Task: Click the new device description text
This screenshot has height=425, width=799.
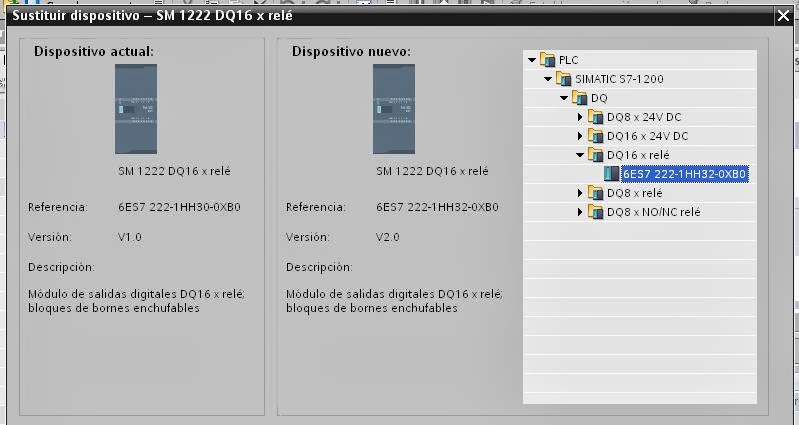Action: [394, 301]
